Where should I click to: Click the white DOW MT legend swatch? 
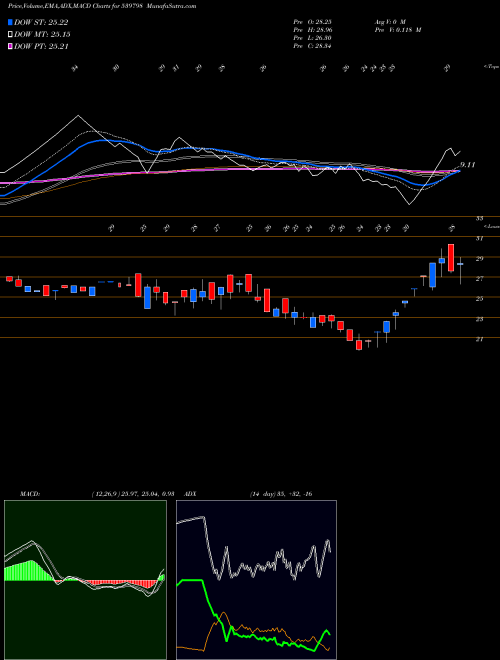[10, 34]
